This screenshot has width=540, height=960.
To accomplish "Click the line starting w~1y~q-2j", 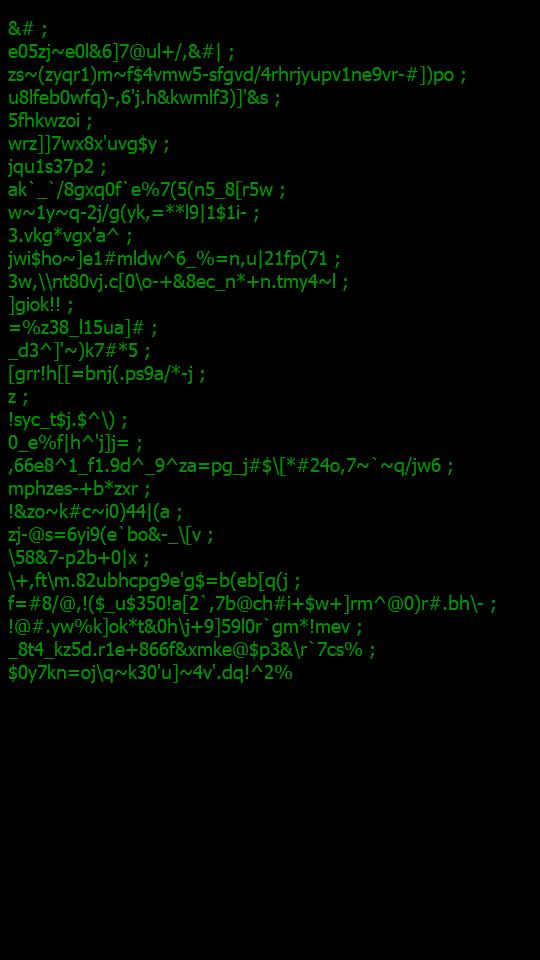I will coord(133,212).
